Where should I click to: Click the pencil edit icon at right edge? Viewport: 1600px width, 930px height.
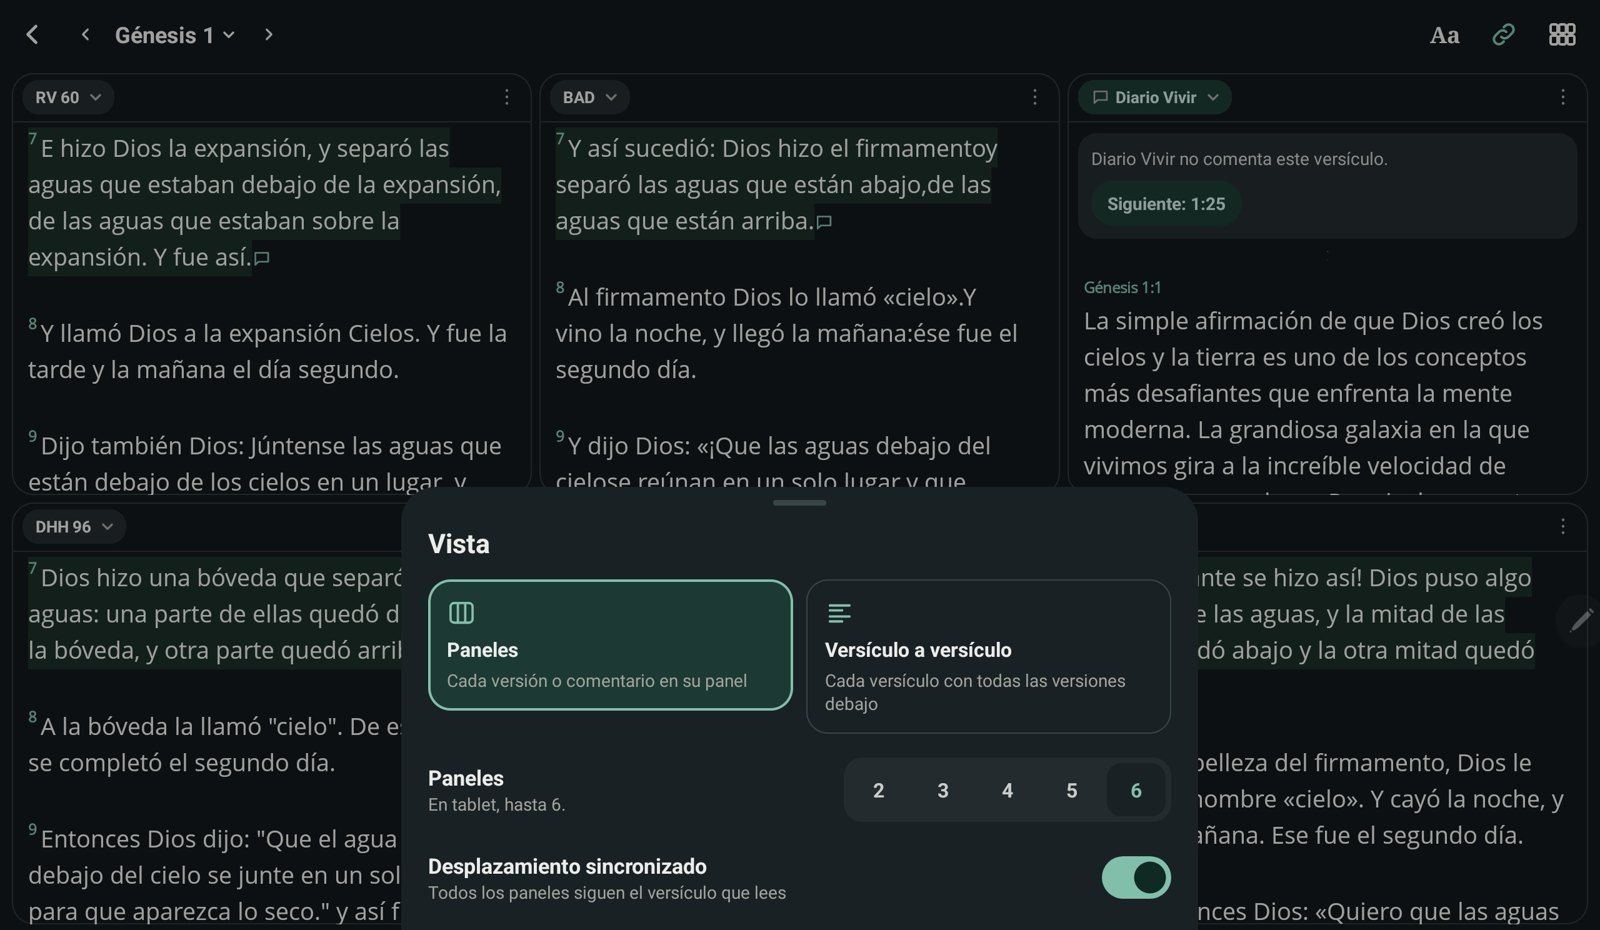point(1581,620)
